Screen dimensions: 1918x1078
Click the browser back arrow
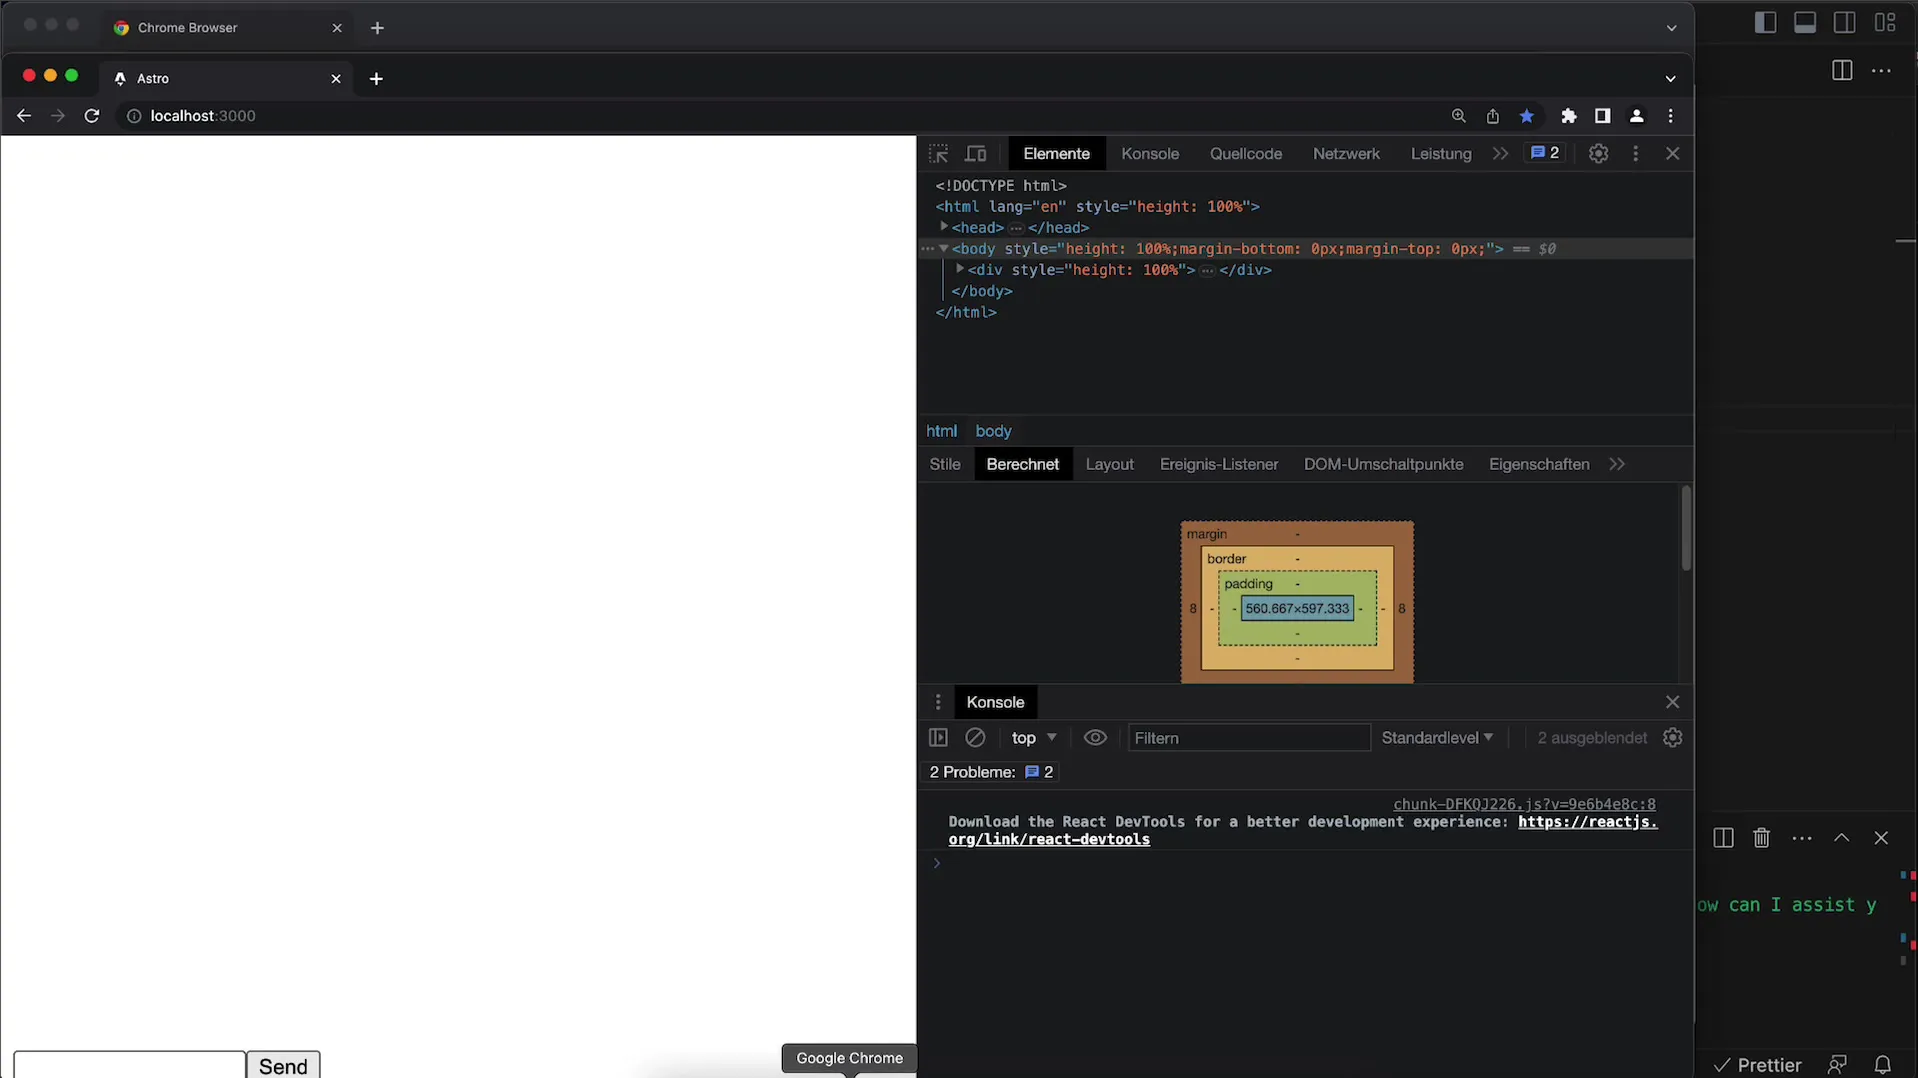[x=24, y=116]
